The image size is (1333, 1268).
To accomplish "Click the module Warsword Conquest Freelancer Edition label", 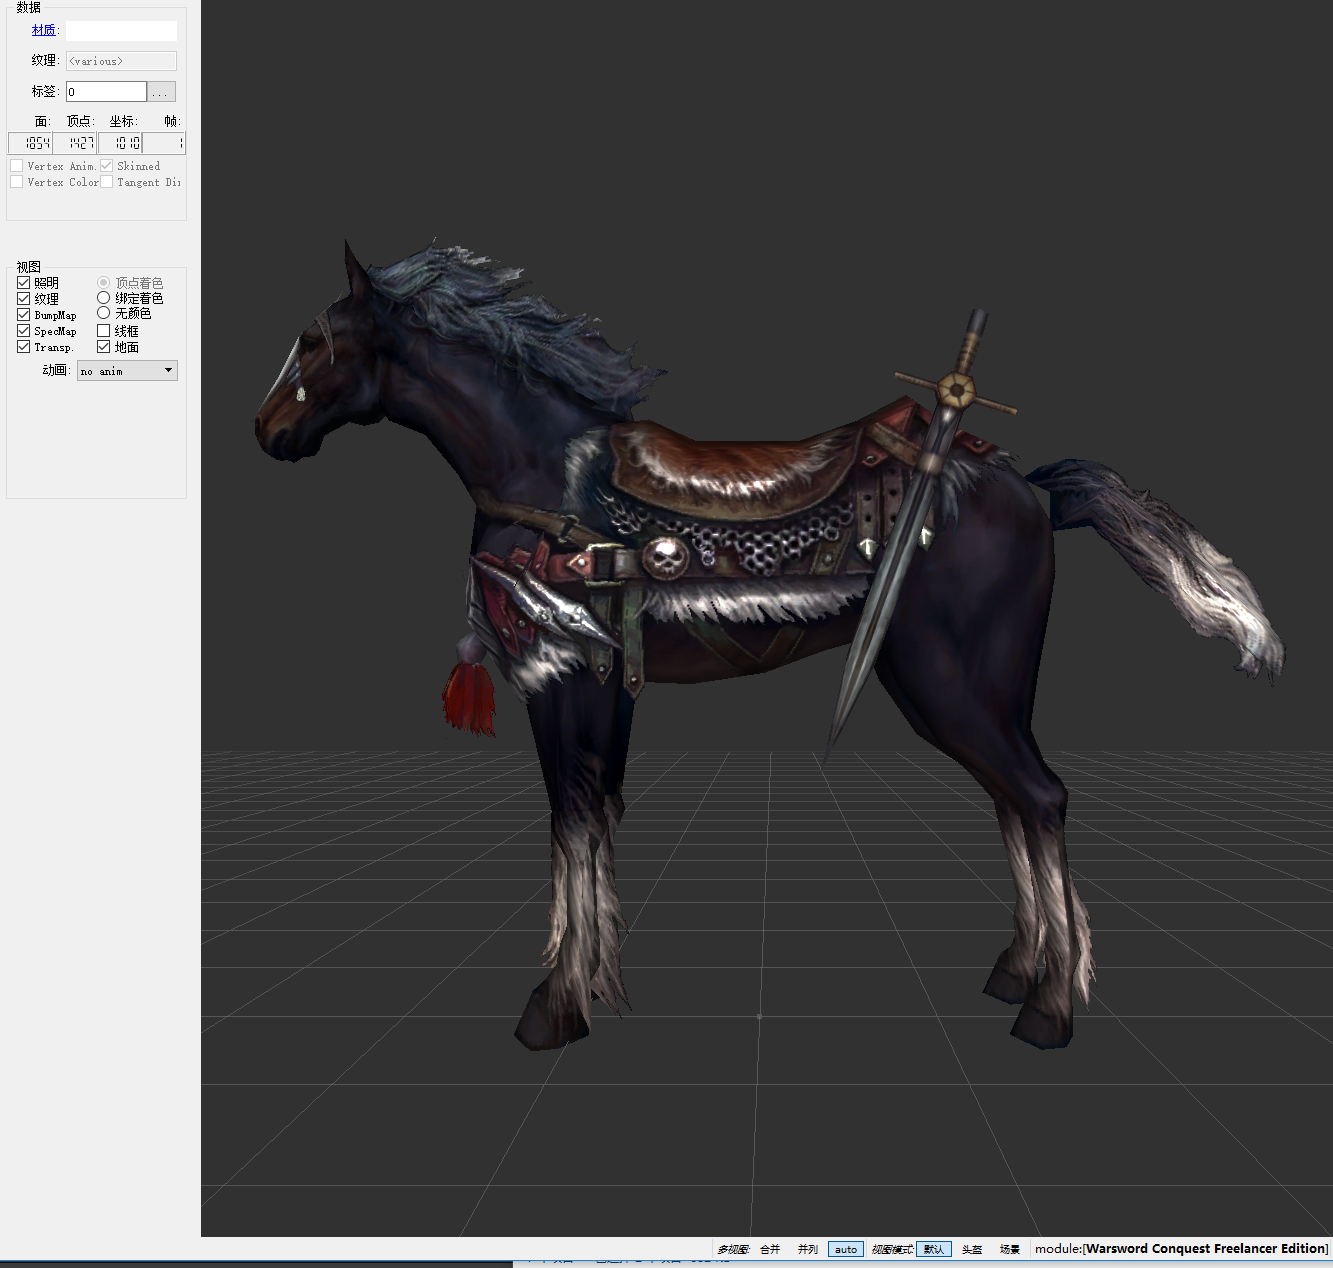I will click(1181, 1249).
